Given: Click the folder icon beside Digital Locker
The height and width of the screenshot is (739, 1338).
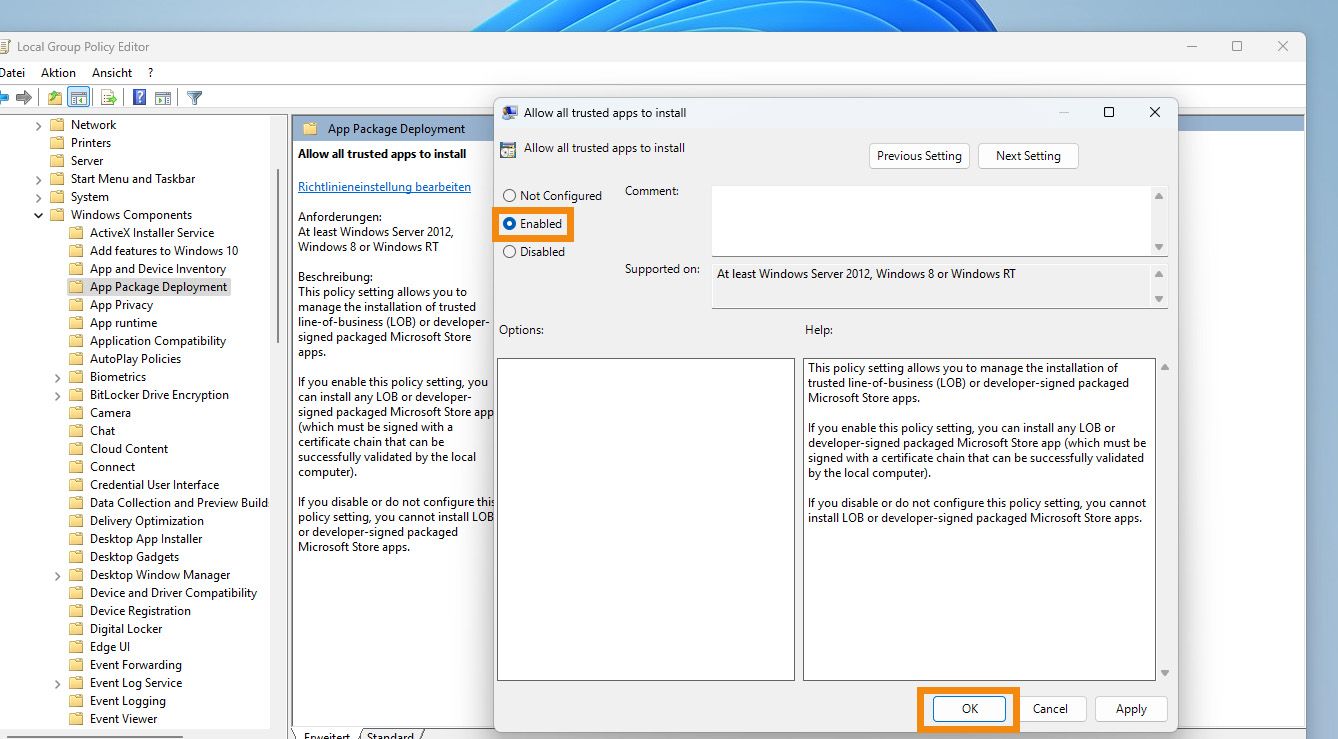Looking at the screenshot, I should pyautogui.click(x=75, y=629).
